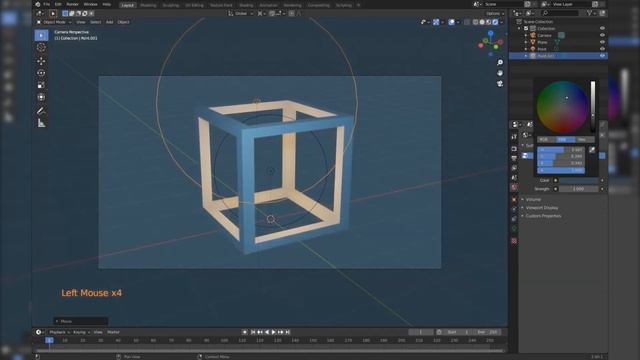Screen dimensions: 640x360
Task: Expand the Volume panel
Action: [533, 200]
